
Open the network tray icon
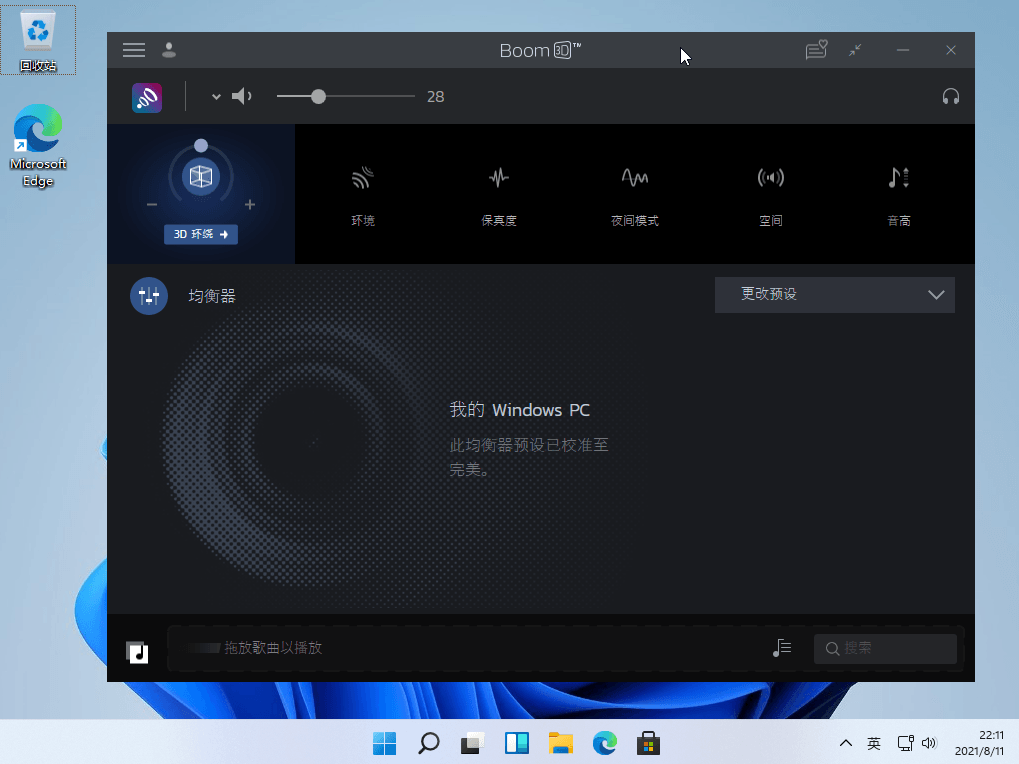(x=905, y=743)
